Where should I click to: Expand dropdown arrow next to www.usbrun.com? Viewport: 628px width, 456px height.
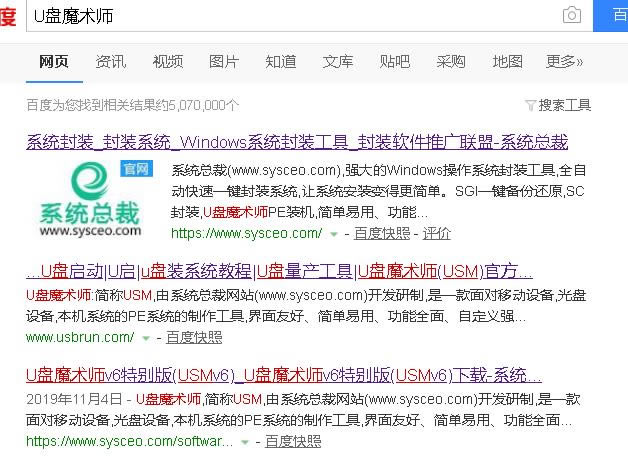[x=146, y=338]
